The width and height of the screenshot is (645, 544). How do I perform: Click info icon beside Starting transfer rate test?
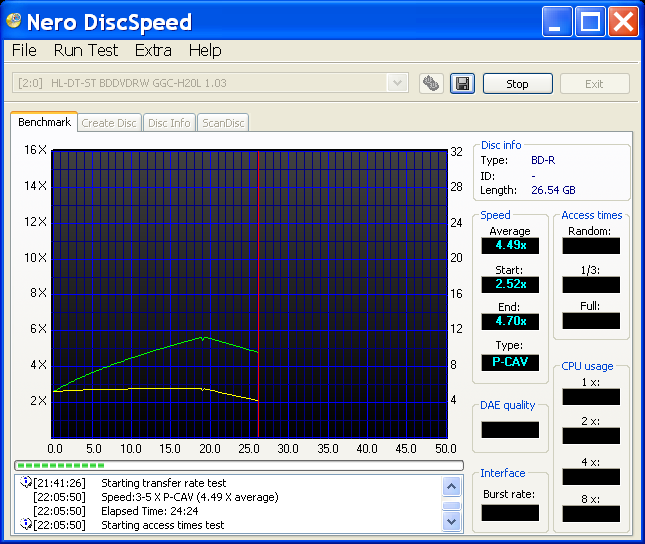(x=26, y=481)
